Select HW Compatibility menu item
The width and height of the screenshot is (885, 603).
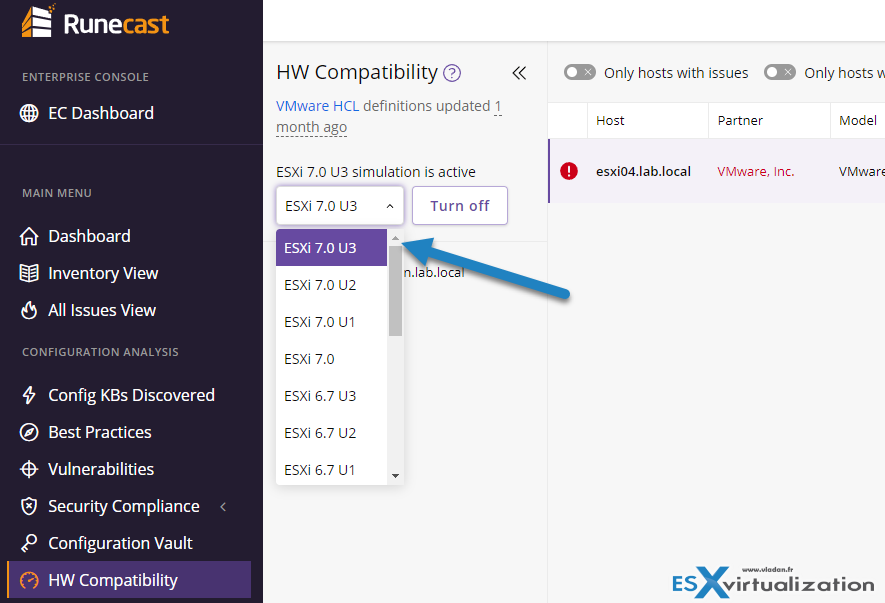(129, 580)
